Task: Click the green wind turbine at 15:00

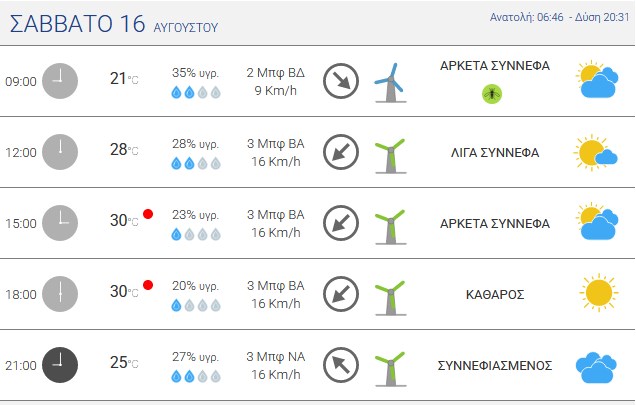Action: (390, 224)
